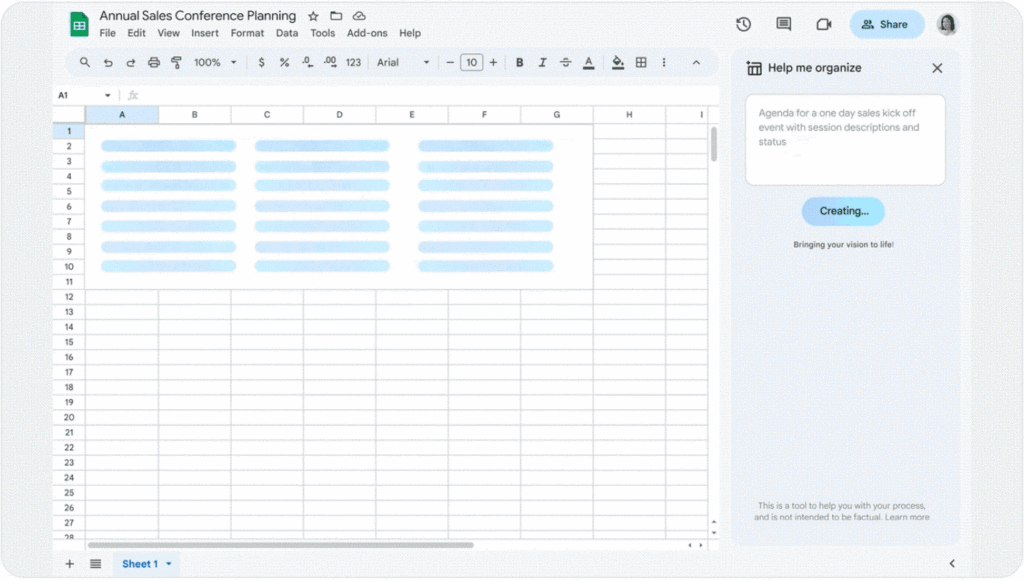This screenshot has width=1024, height=581.
Task: Select the paint format tool
Action: [x=177, y=63]
